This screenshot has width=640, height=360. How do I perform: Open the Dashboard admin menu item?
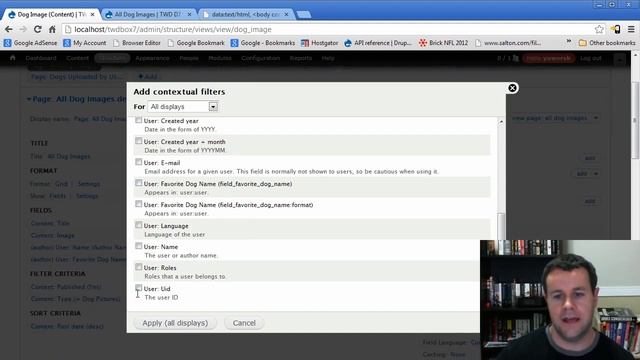point(41,58)
